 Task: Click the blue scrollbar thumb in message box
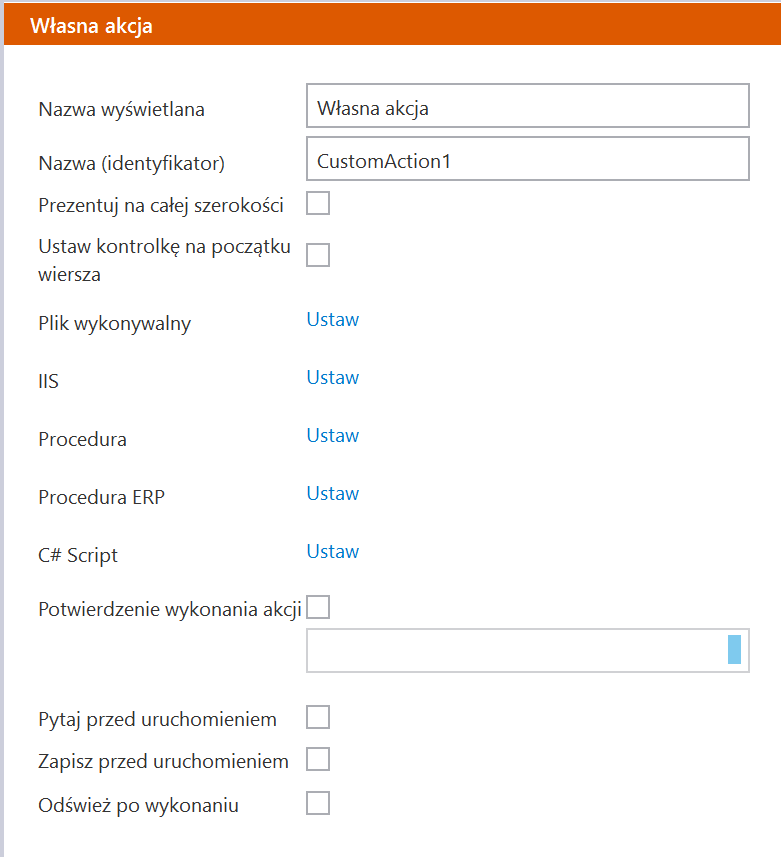(734, 650)
